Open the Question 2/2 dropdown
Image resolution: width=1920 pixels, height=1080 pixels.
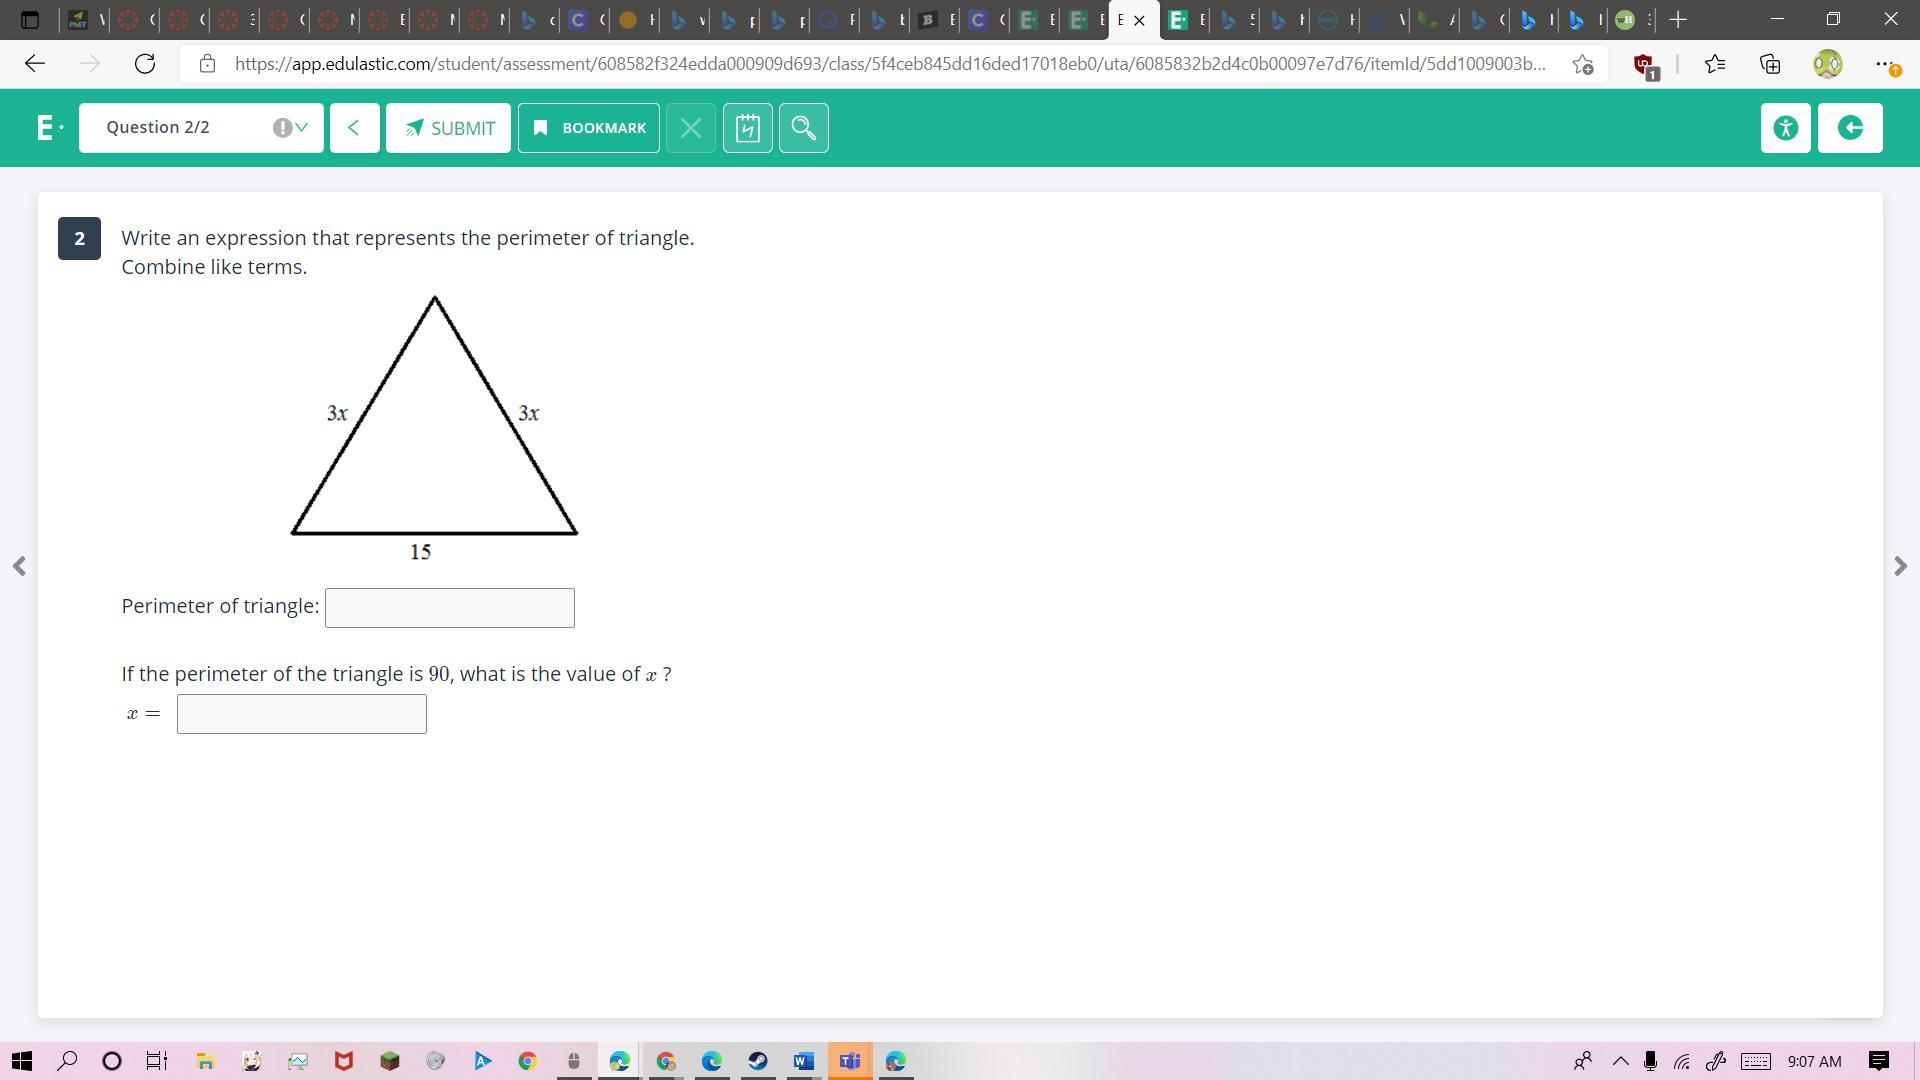[x=201, y=128]
